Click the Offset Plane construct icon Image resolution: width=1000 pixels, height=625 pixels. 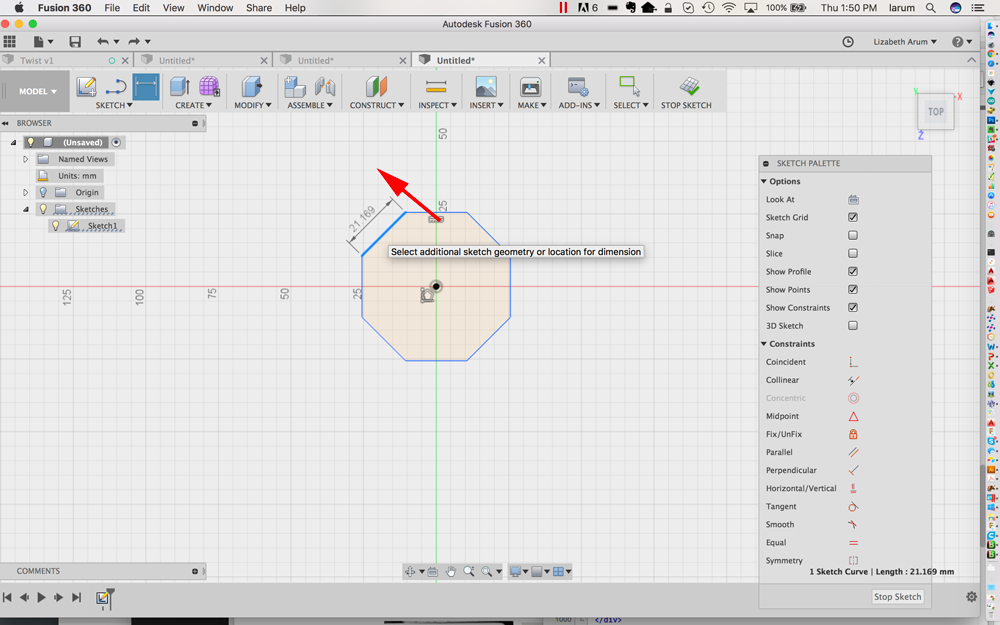click(376, 87)
